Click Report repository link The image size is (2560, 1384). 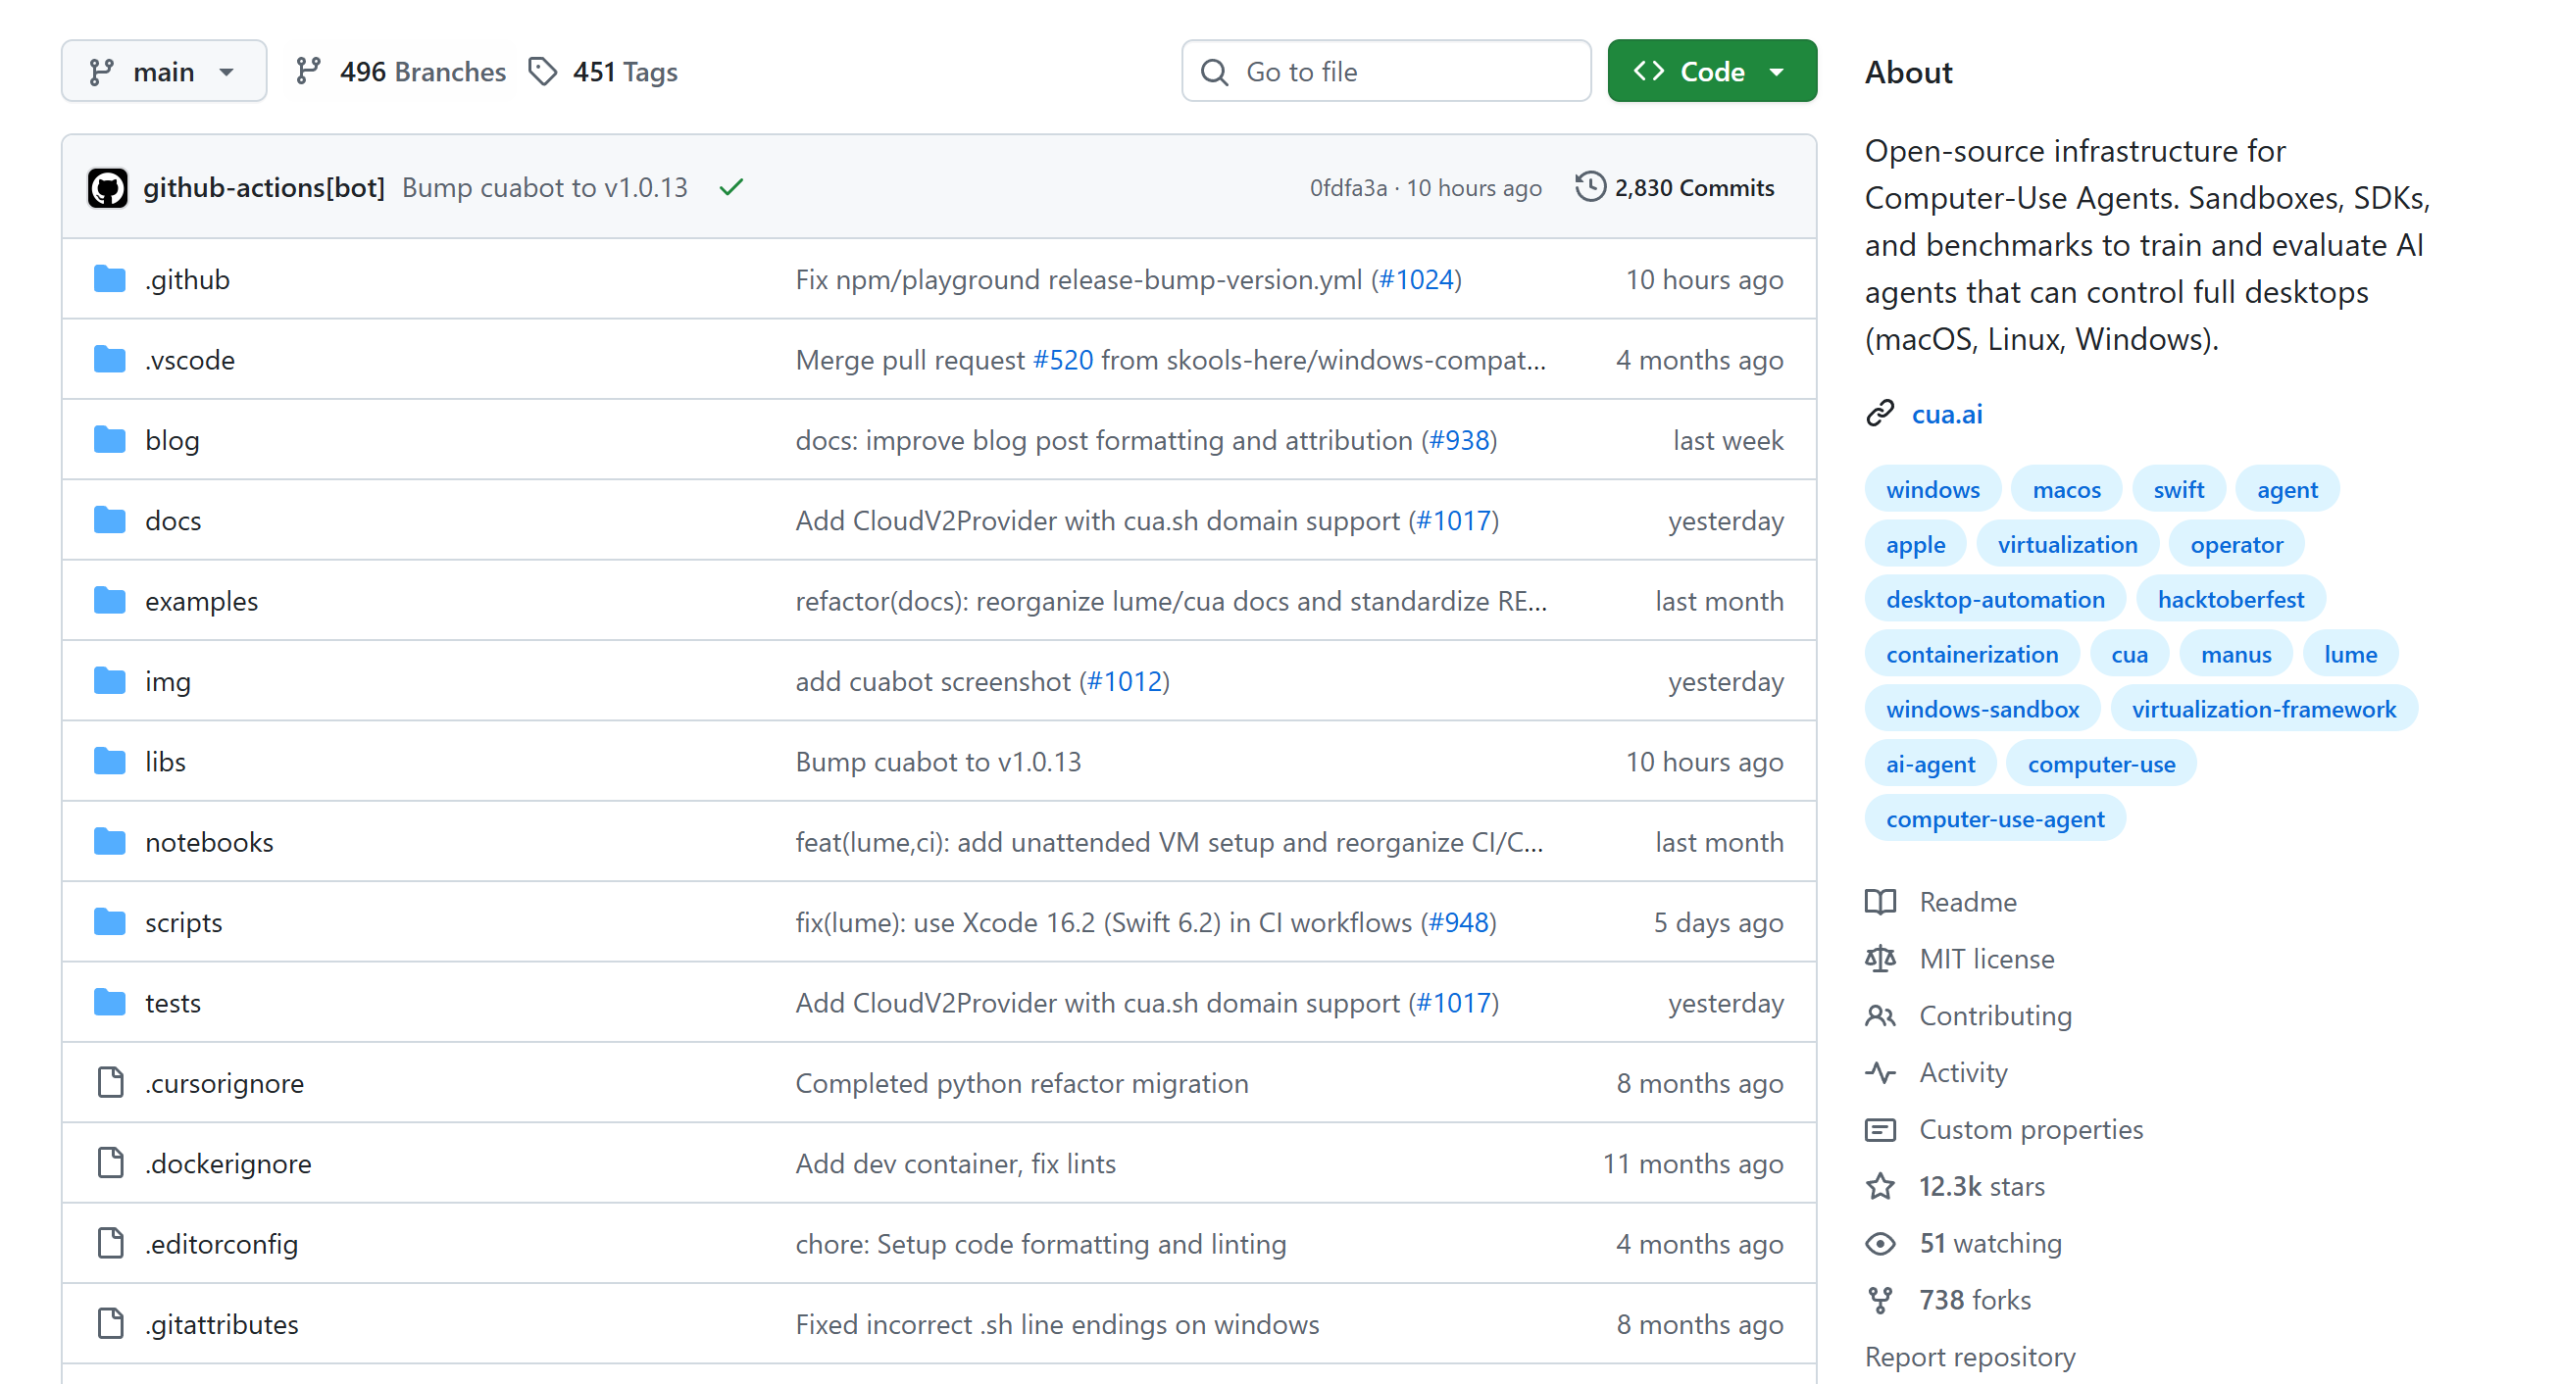point(1969,1357)
